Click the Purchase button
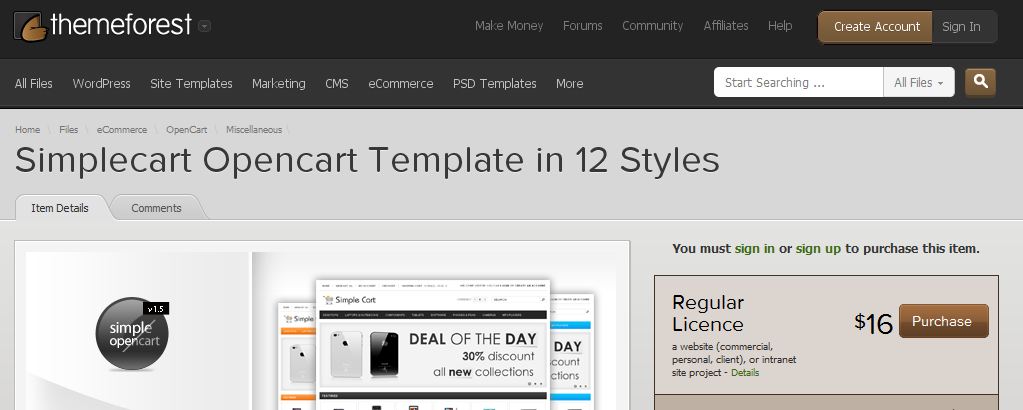 coord(943,321)
